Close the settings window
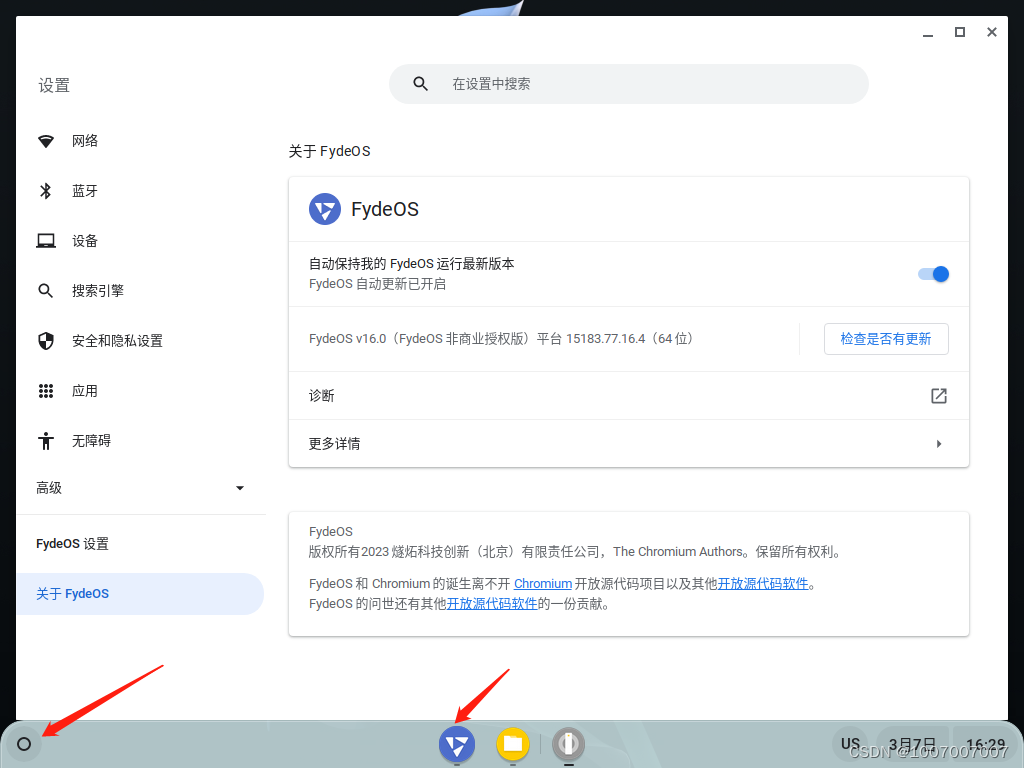 (x=991, y=33)
